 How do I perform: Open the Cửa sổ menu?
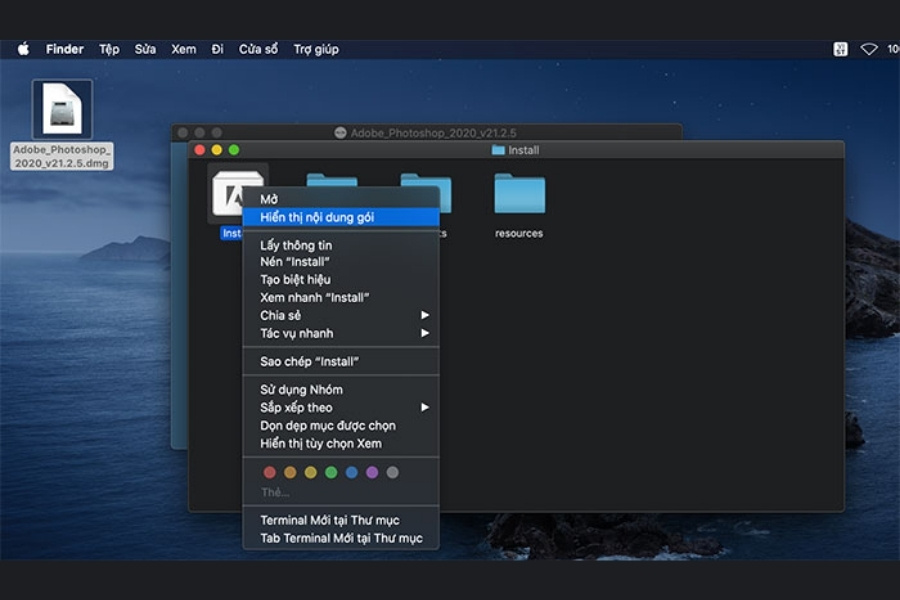(x=258, y=49)
